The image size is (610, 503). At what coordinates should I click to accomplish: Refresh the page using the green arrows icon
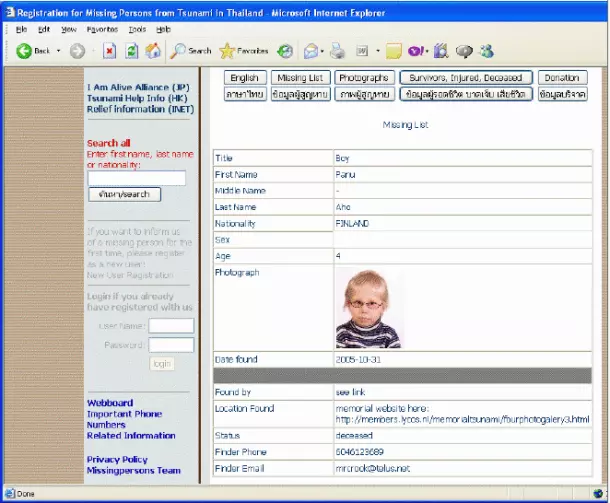point(131,51)
